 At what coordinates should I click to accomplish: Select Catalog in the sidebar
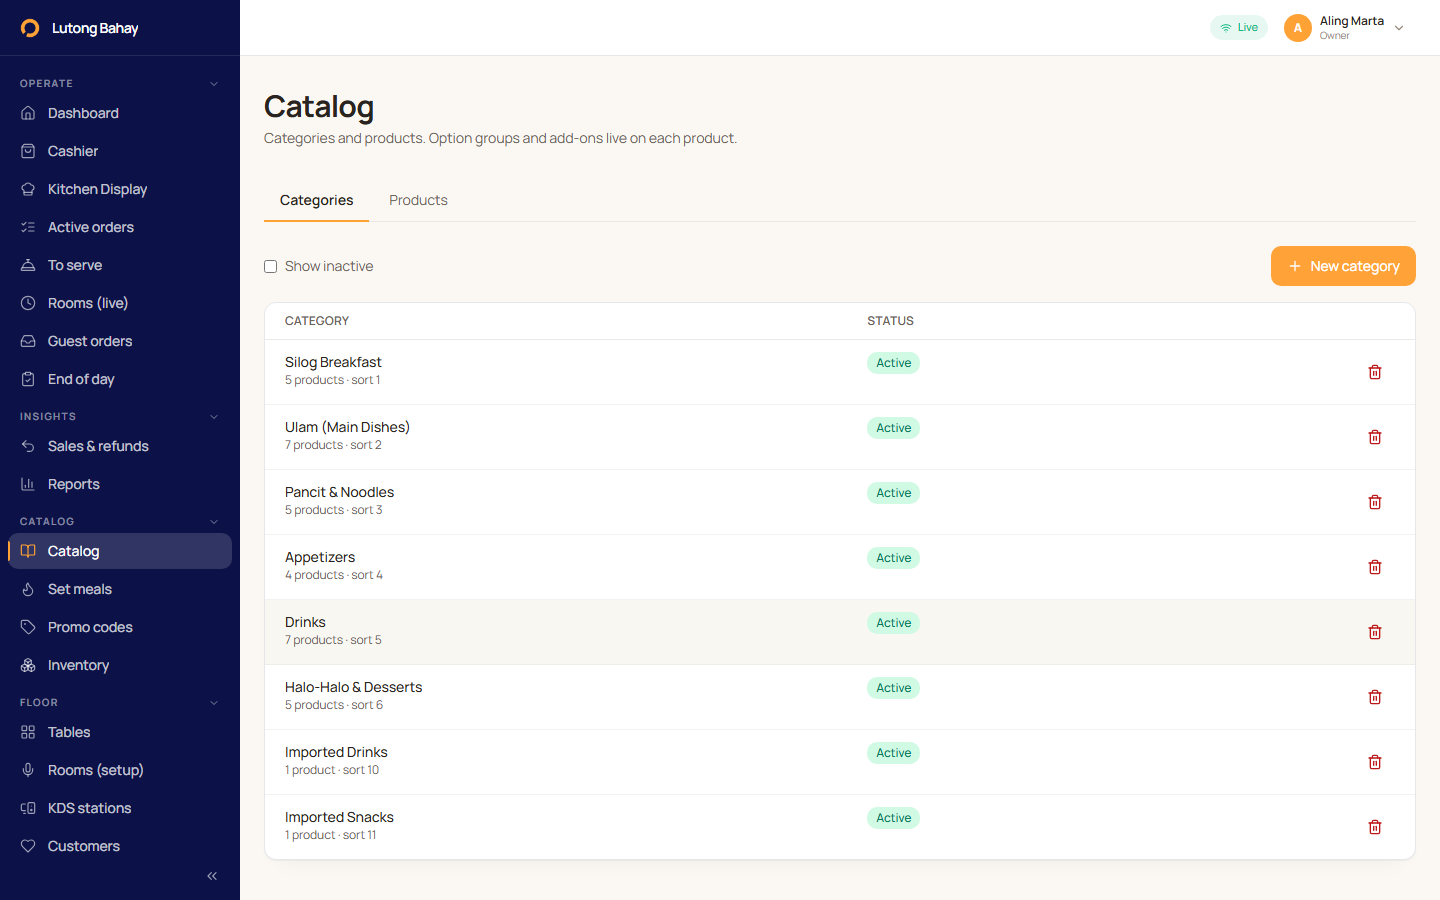pyautogui.click(x=120, y=551)
